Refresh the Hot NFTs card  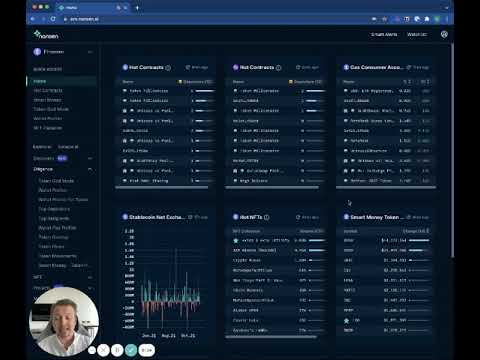click(298, 217)
